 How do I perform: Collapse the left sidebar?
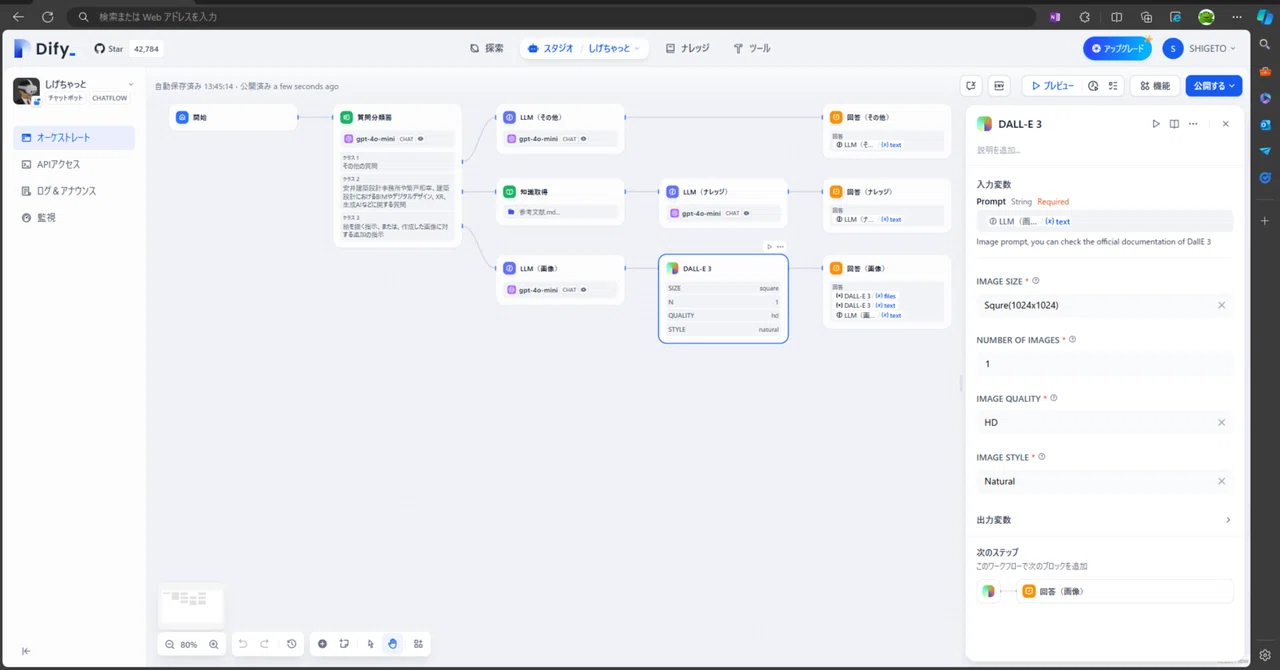(x=26, y=651)
